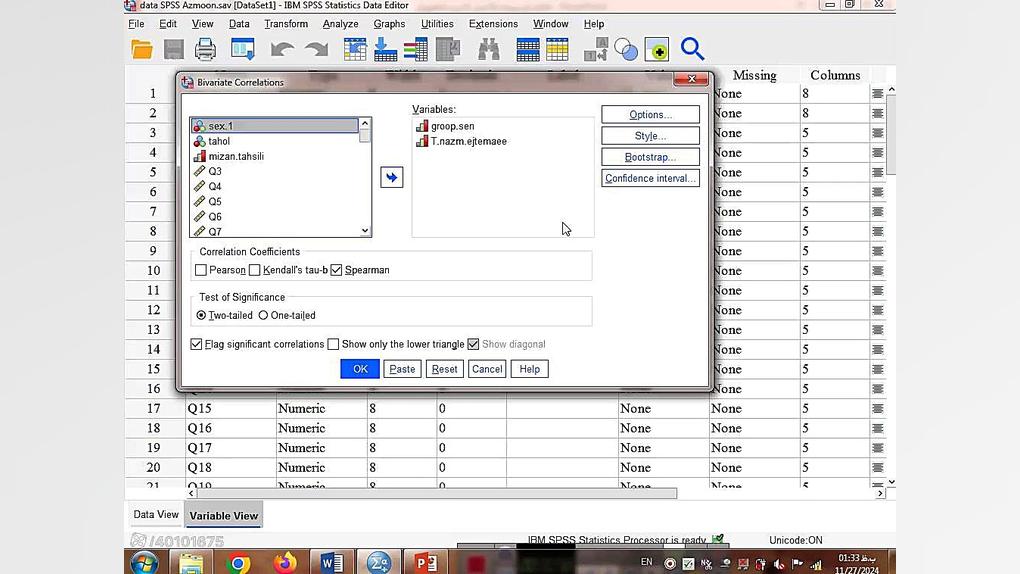Open the Confidence interval... button
The image size is (1020, 574).
651,178
